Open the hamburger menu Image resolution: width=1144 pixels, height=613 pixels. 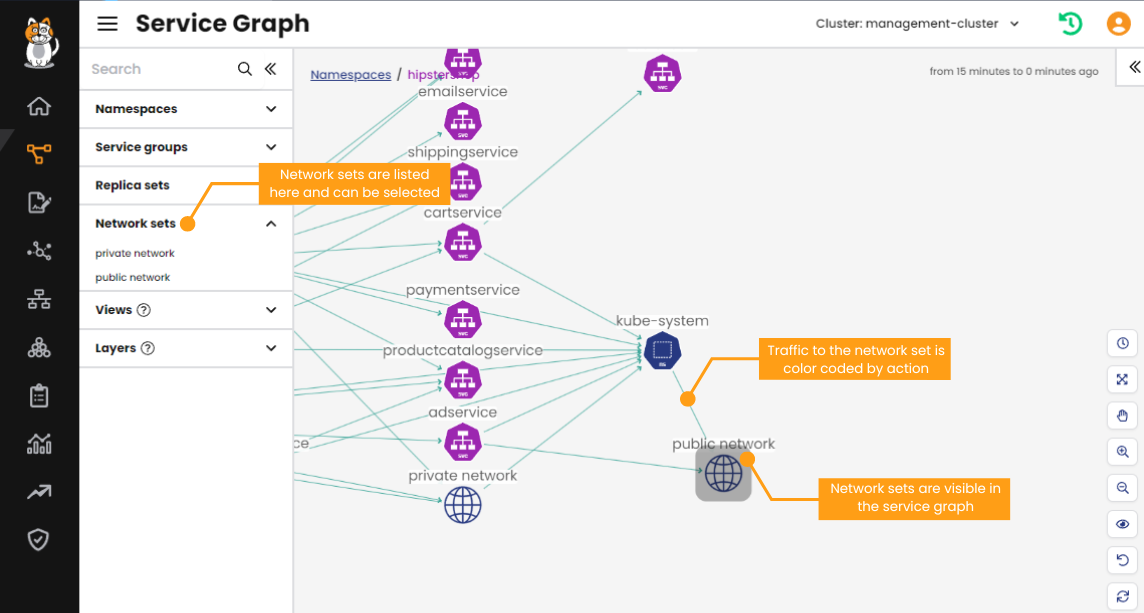[x=107, y=23]
